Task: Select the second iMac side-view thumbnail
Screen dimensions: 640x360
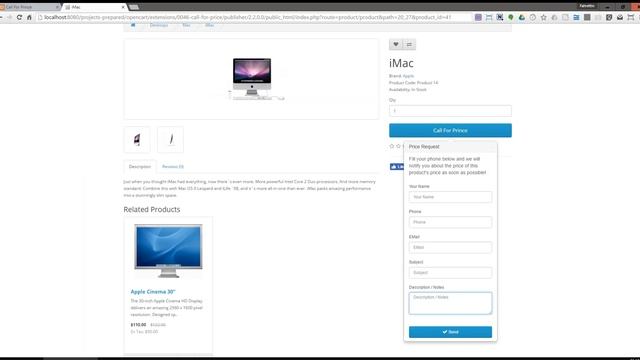Action: tap(170, 140)
